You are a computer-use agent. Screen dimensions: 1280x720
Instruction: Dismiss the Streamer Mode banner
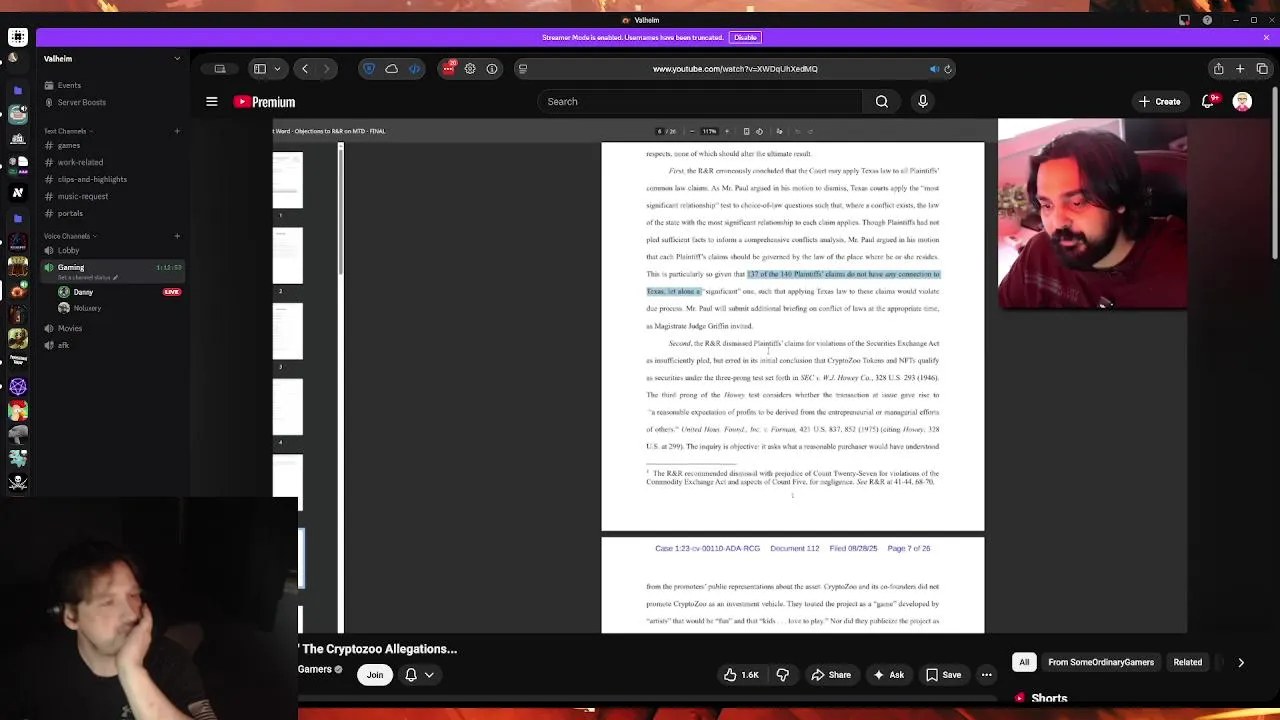(1266, 37)
